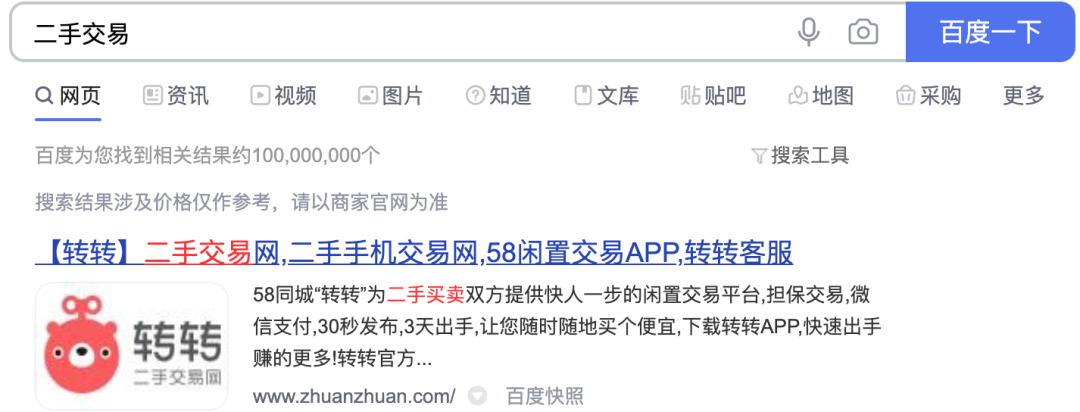
Task: Click the 百度一下 search button
Action: (990, 32)
